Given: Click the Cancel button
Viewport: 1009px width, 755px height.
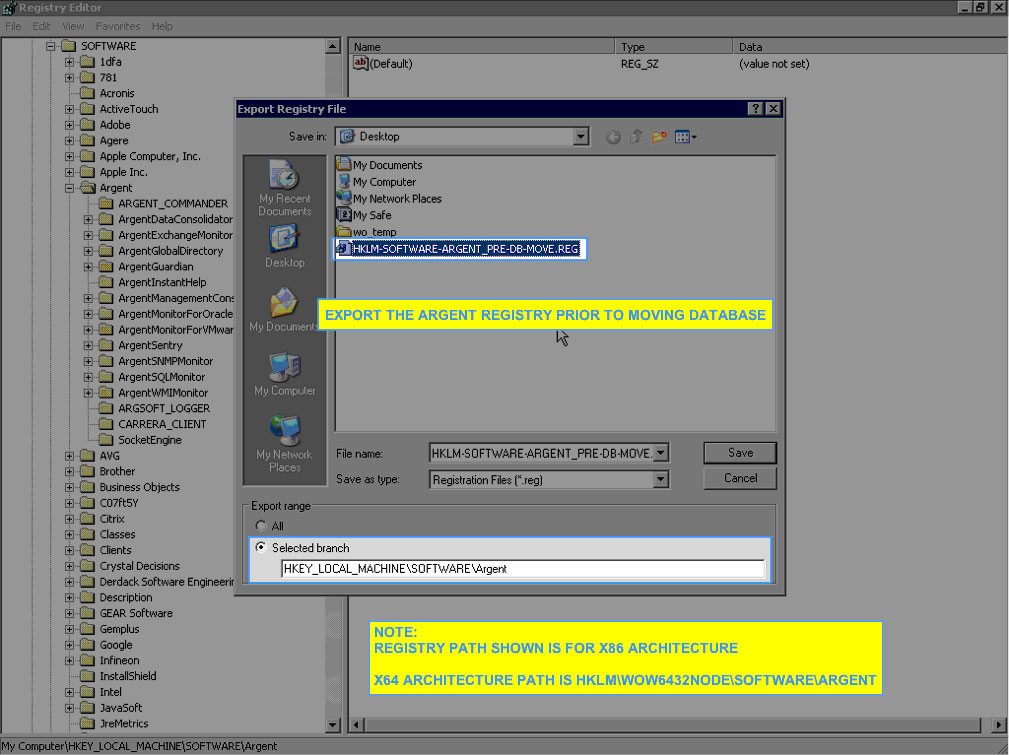Looking at the screenshot, I should (740, 479).
